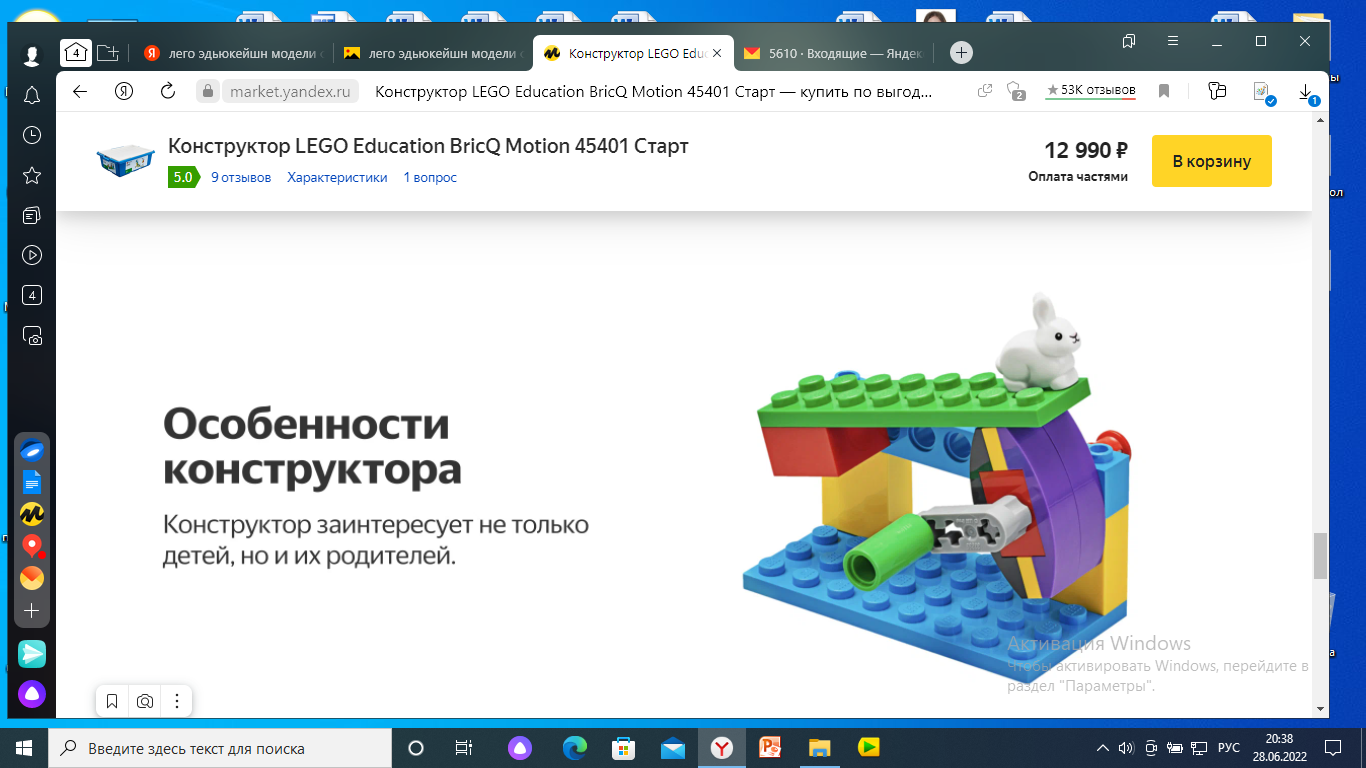Click the product box thumbnail in the header
This screenshot has height=768, width=1366.
126,161
